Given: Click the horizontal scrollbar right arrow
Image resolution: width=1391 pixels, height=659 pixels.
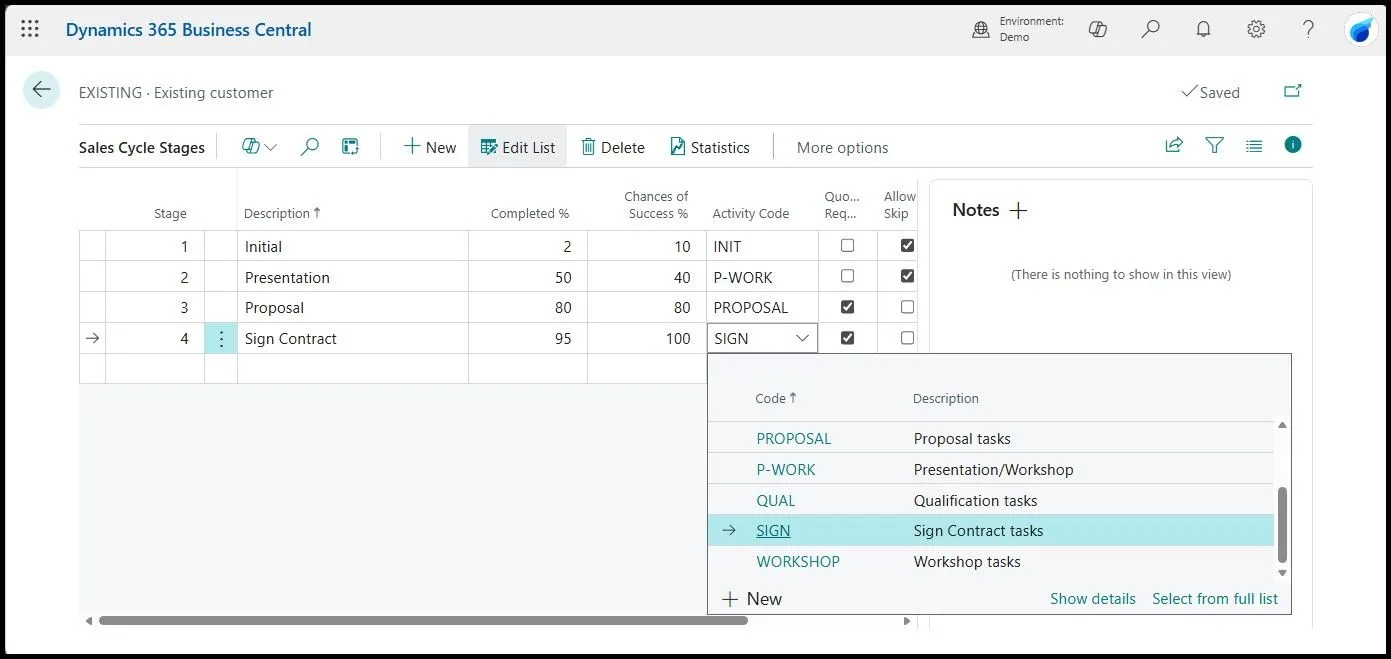Looking at the screenshot, I should point(907,621).
